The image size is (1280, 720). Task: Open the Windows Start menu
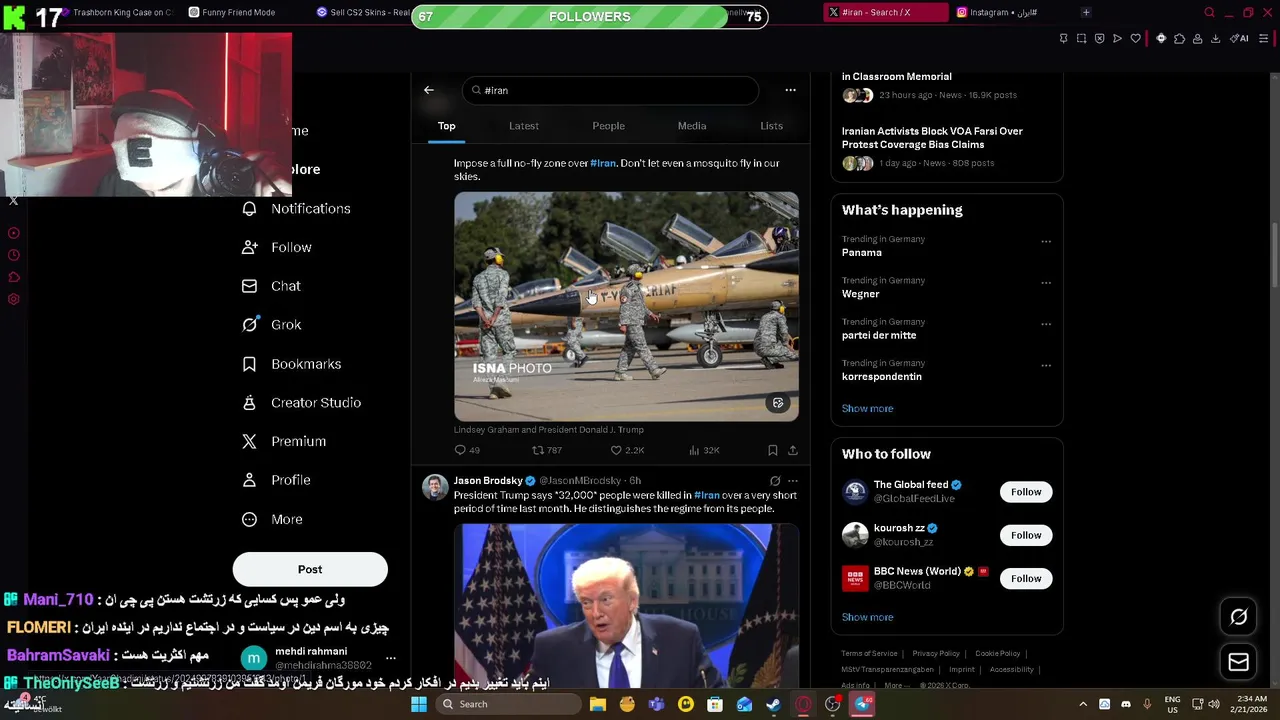coord(419,704)
